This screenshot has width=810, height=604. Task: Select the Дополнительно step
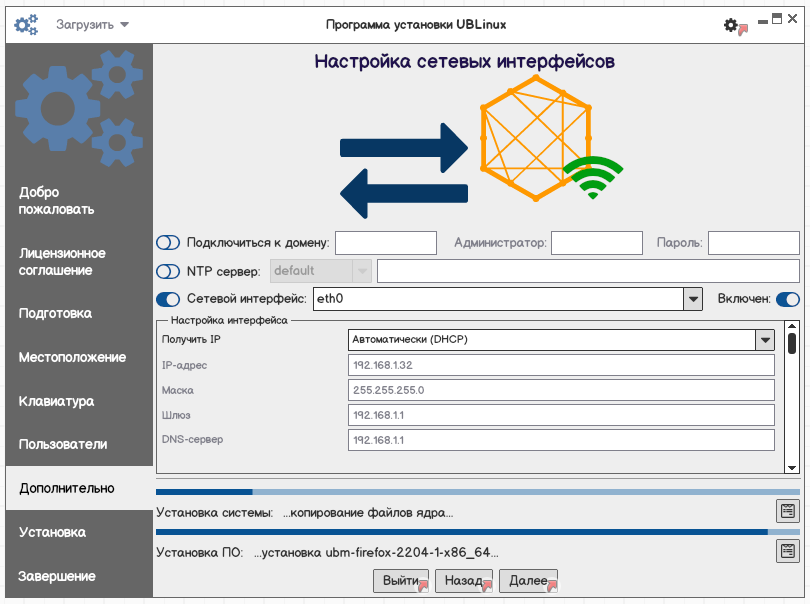[x=79, y=488]
